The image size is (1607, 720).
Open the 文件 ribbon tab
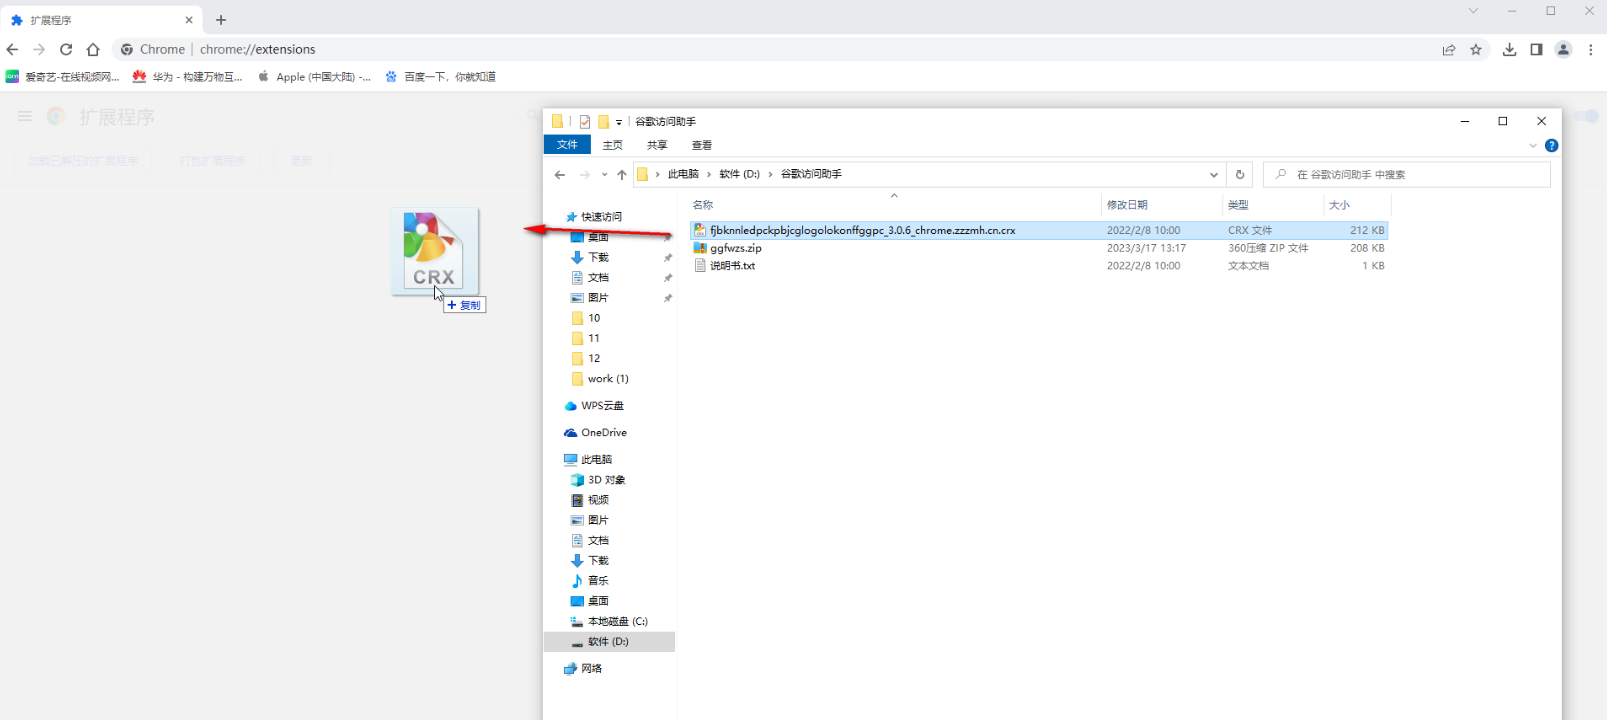pos(567,145)
